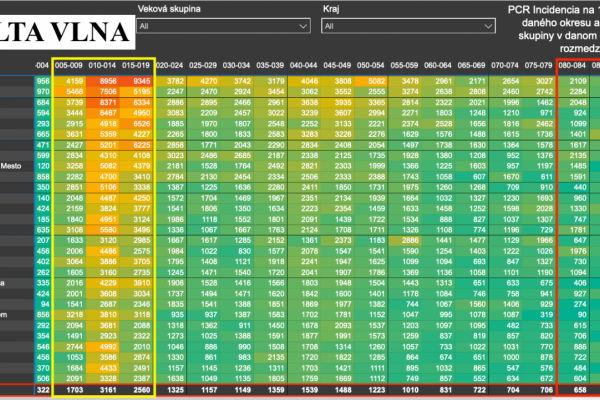Click the Veková skupina dropdown chevron arrow
The height and width of the screenshot is (400, 600).
(x=302, y=26)
